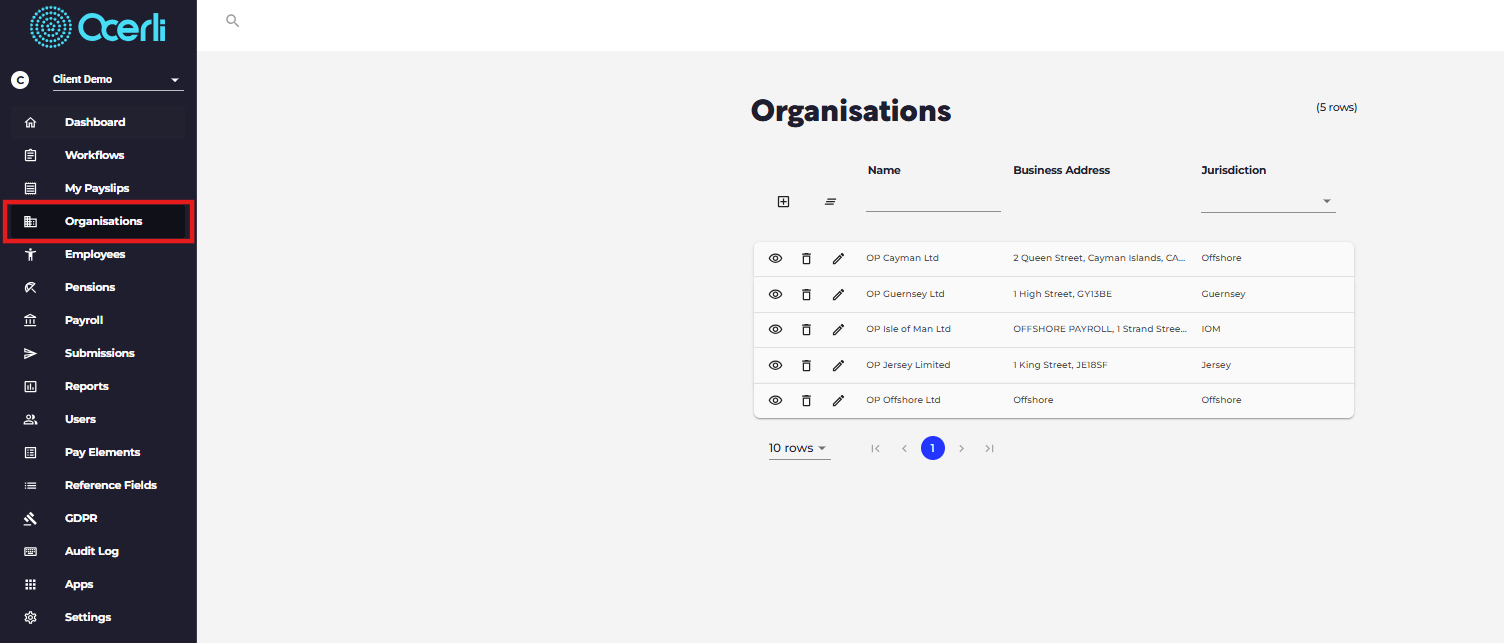This screenshot has width=1504, height=643.
Task: Edit OP Jersey Limited with pencil icon
Action: (x=838, y=365)
